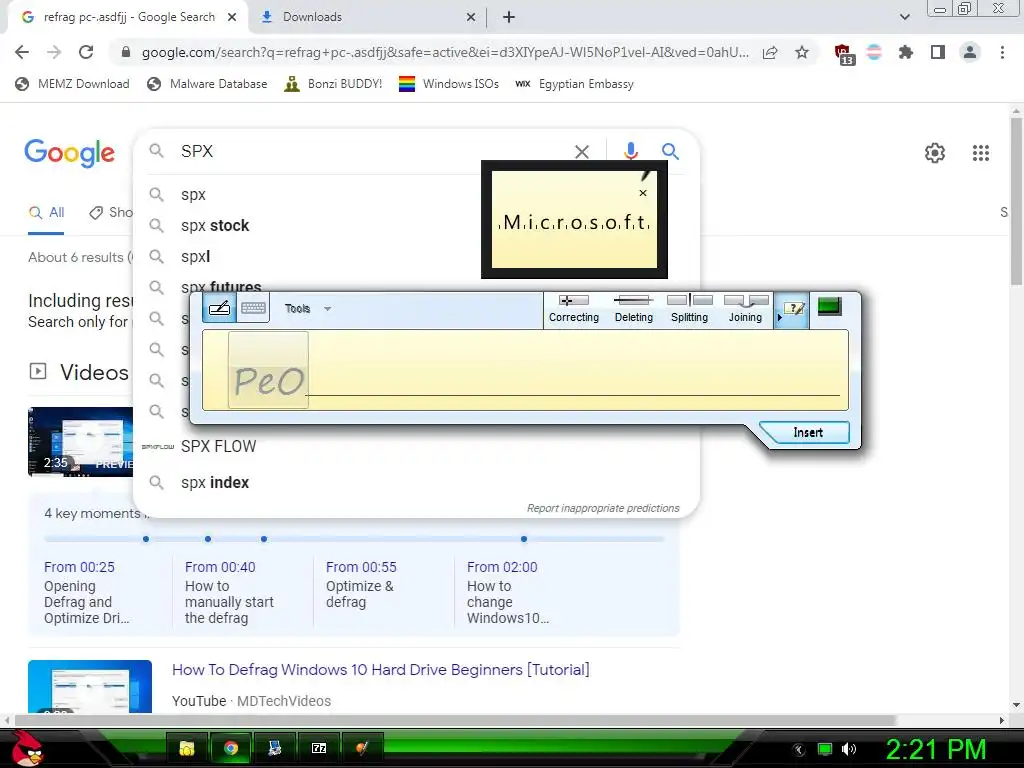Screen dimensions: 1024x768
Task: Choose the 'spx stock' suggestion
Action: click(215, 225)
